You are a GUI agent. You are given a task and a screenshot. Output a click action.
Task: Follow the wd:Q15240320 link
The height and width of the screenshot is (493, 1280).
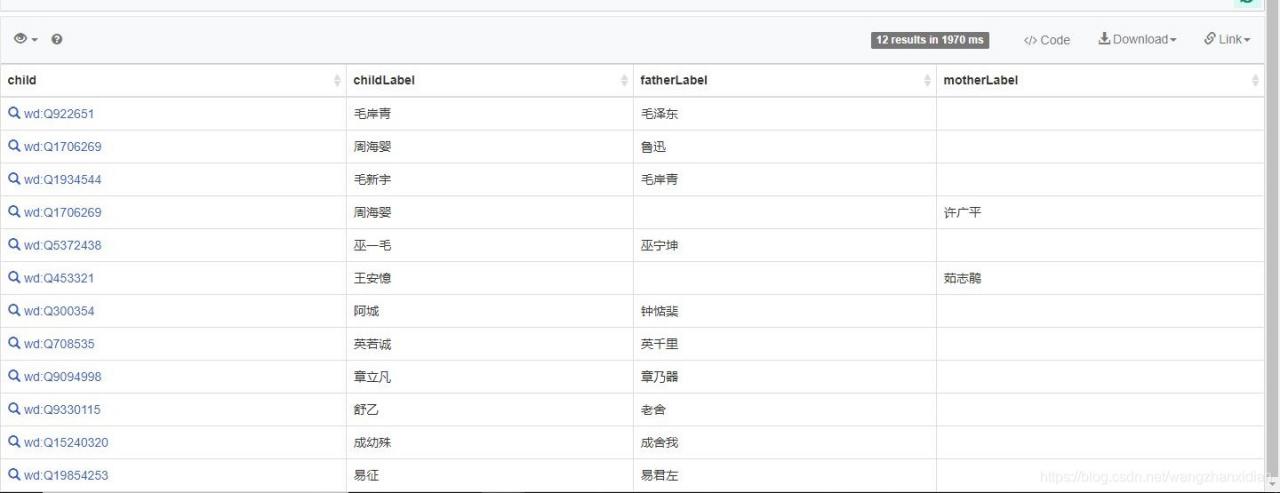(66, 443)
